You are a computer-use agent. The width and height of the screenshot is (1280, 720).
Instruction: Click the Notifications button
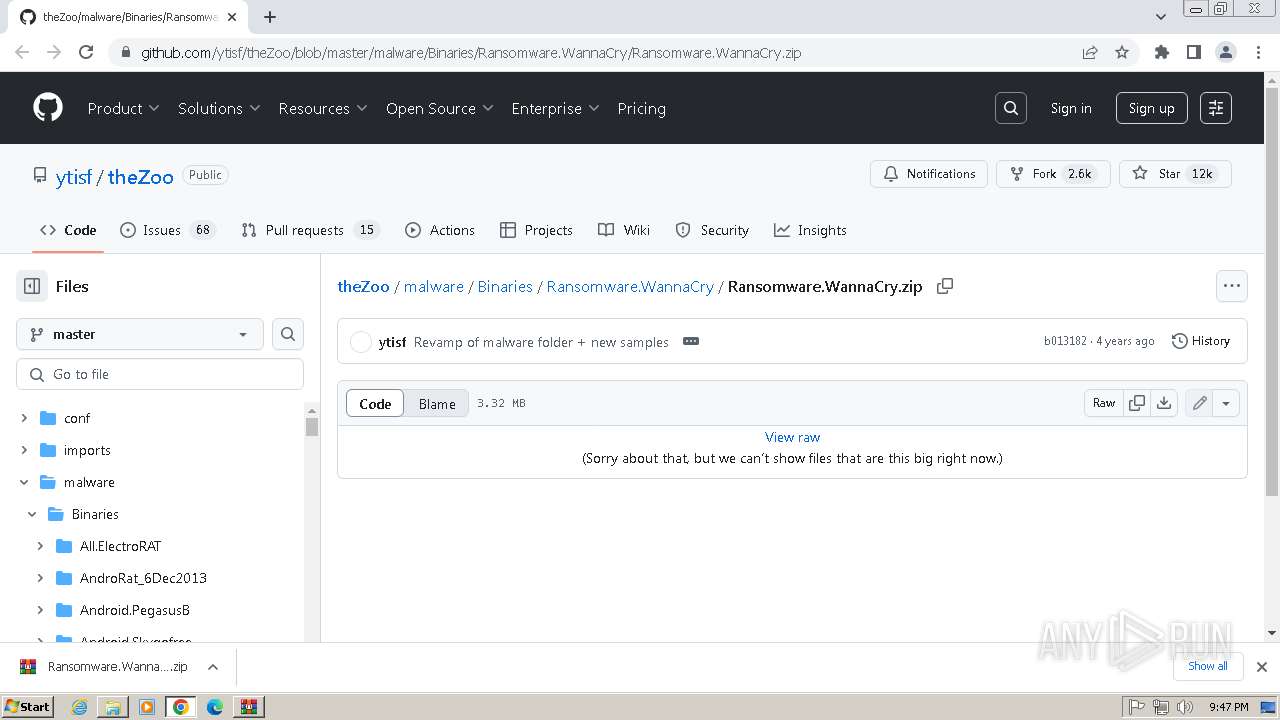point(929,174)
